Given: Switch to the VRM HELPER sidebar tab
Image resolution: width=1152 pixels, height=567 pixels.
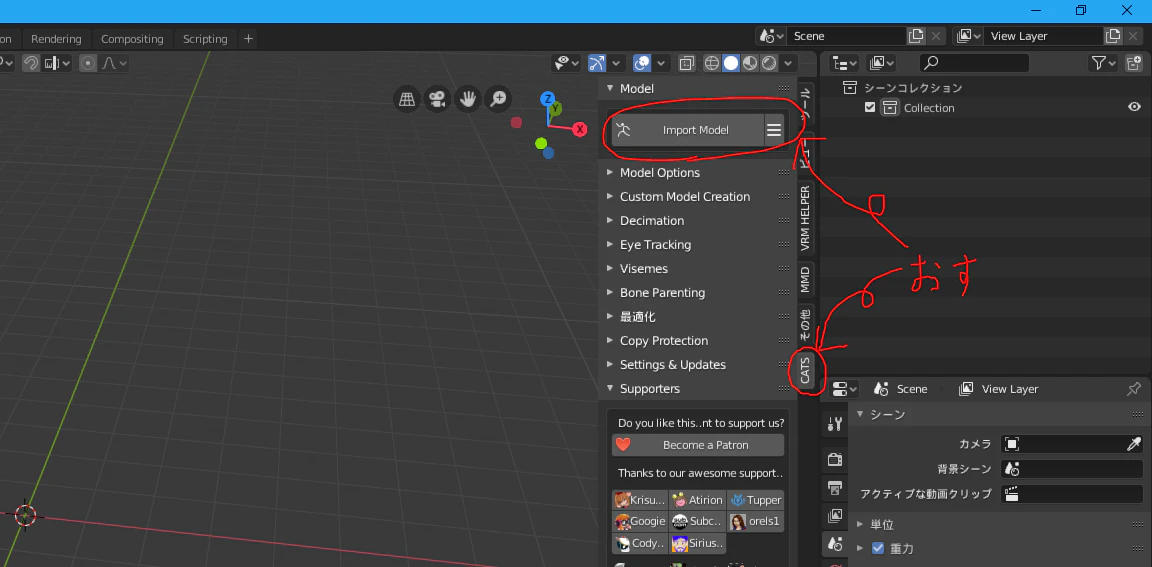Looking at the screenshot, I should 806,217.
